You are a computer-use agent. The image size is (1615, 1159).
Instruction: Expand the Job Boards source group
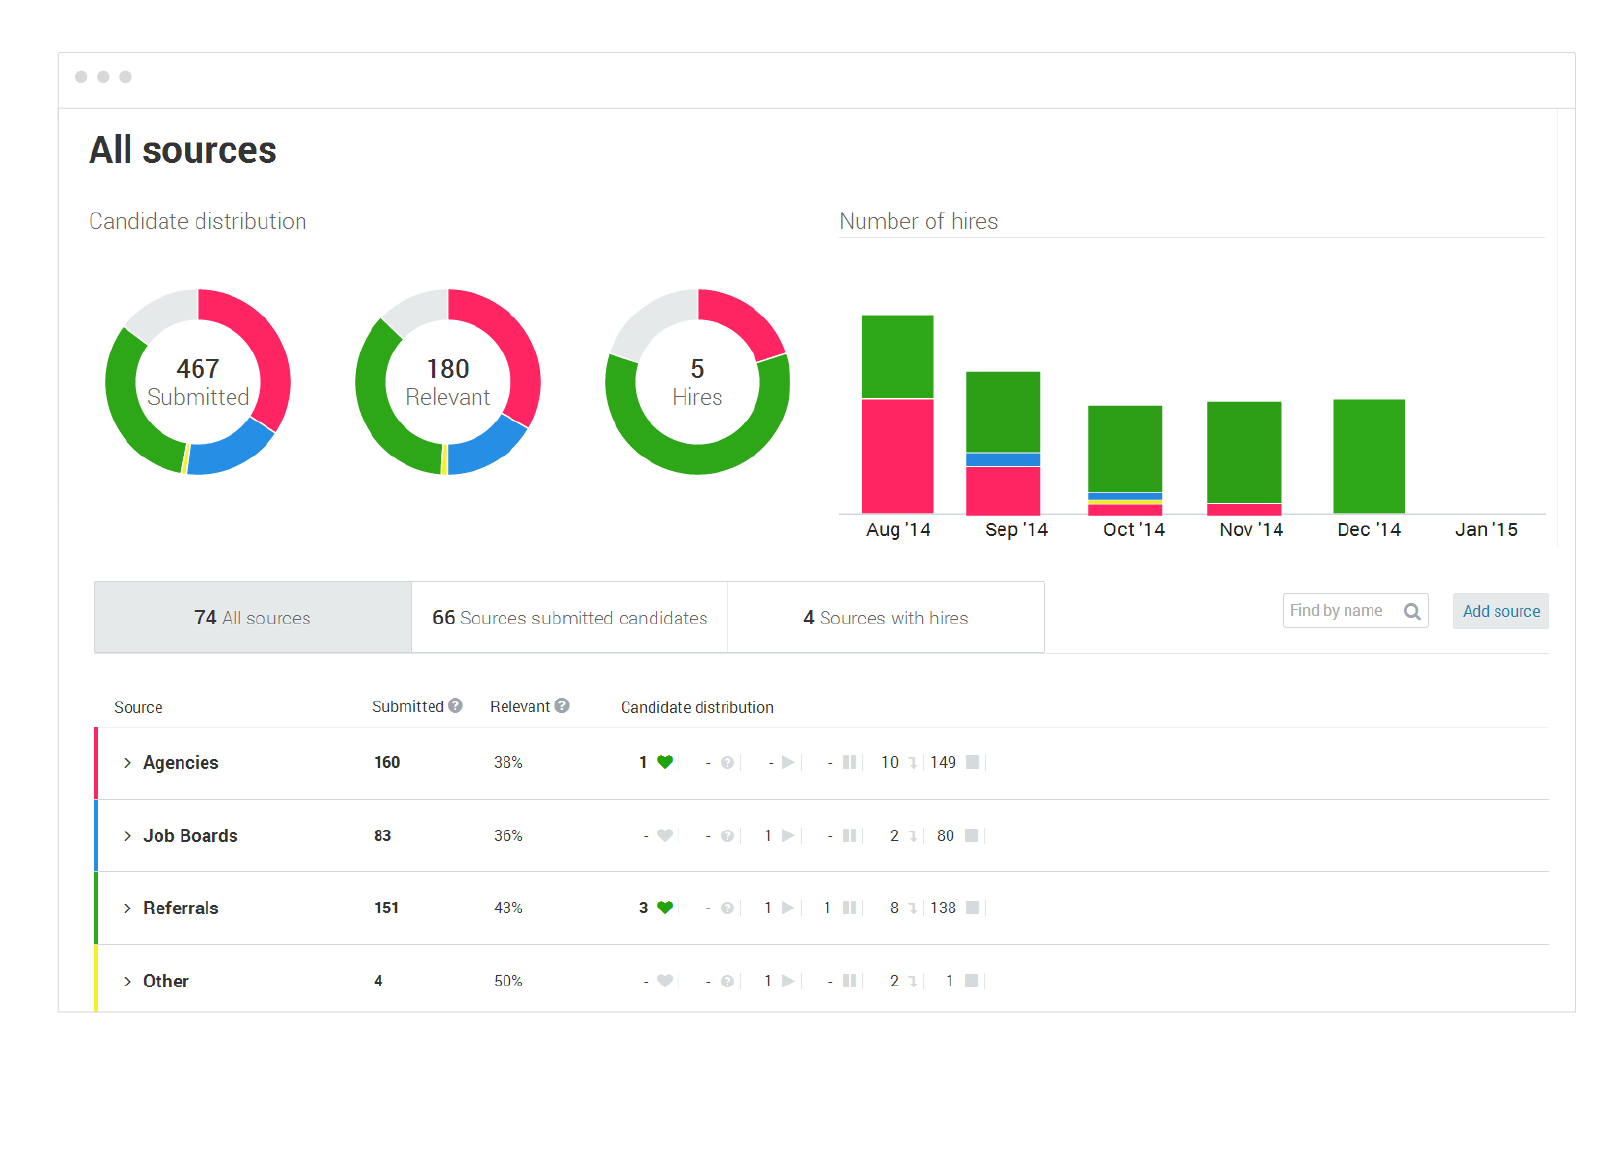[x=127, y=836]
